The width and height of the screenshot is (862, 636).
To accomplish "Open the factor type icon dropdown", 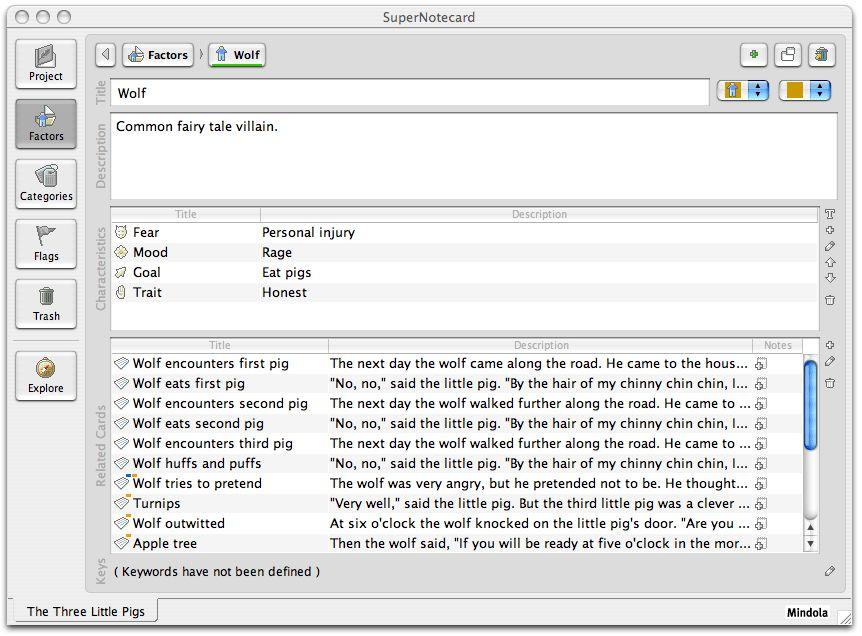I will tap(743, 90).
